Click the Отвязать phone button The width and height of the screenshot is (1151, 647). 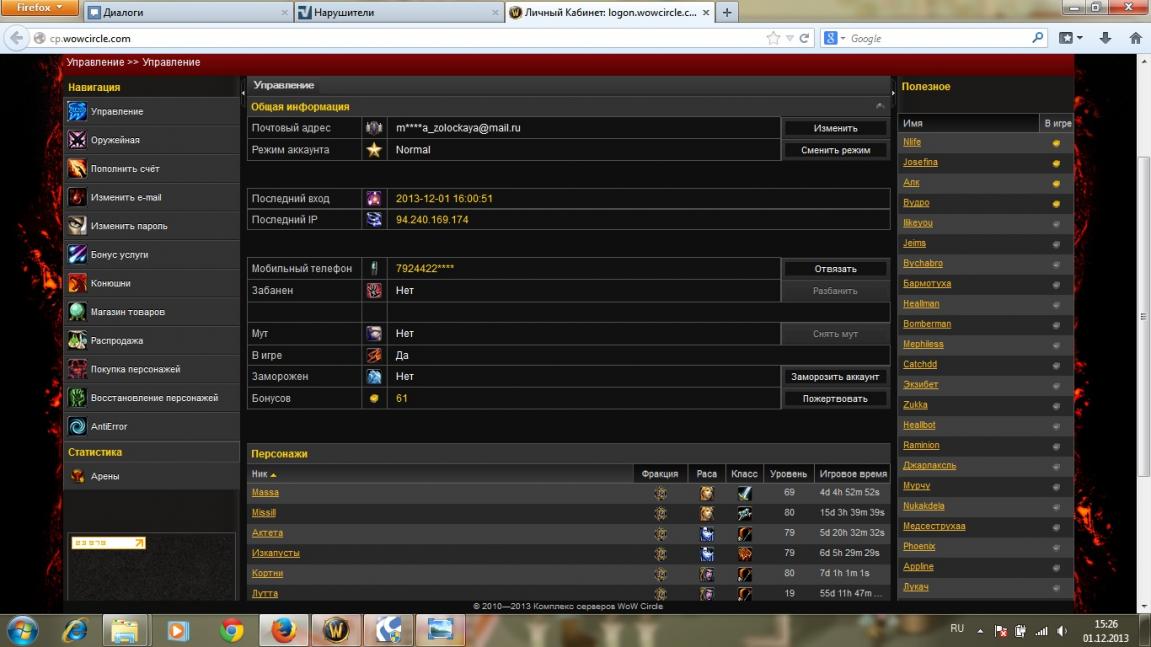pos(835,269)
